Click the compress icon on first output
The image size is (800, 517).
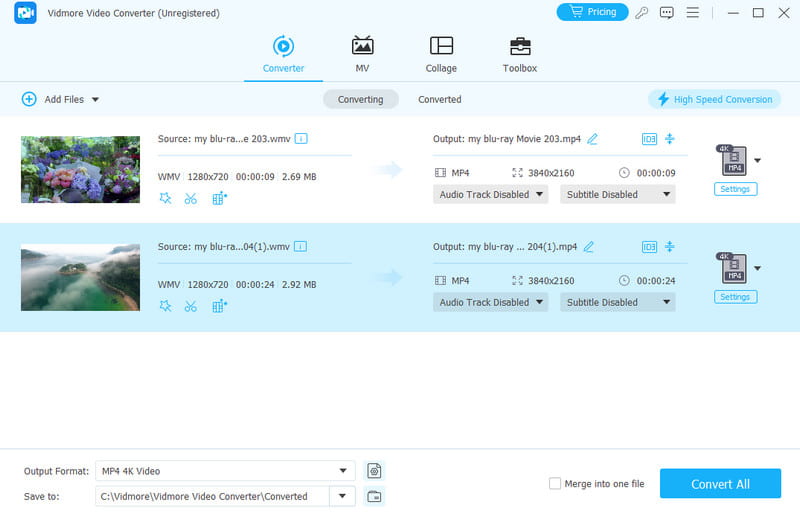670,139
